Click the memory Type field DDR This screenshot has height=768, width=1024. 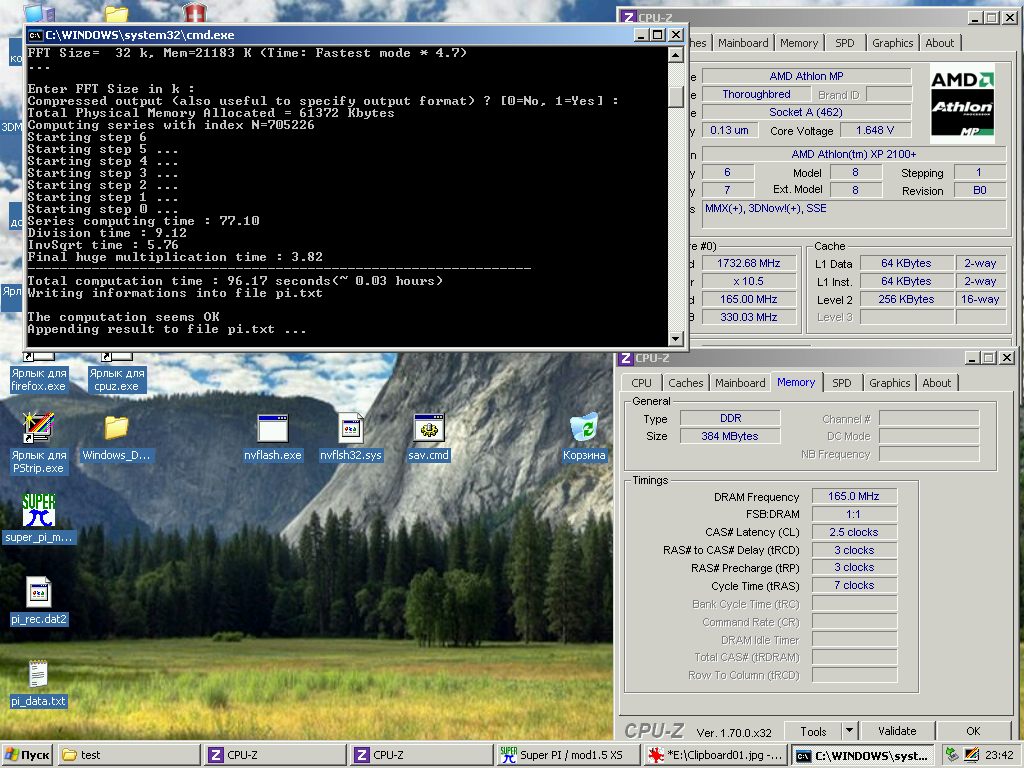[x=730, y=418]
